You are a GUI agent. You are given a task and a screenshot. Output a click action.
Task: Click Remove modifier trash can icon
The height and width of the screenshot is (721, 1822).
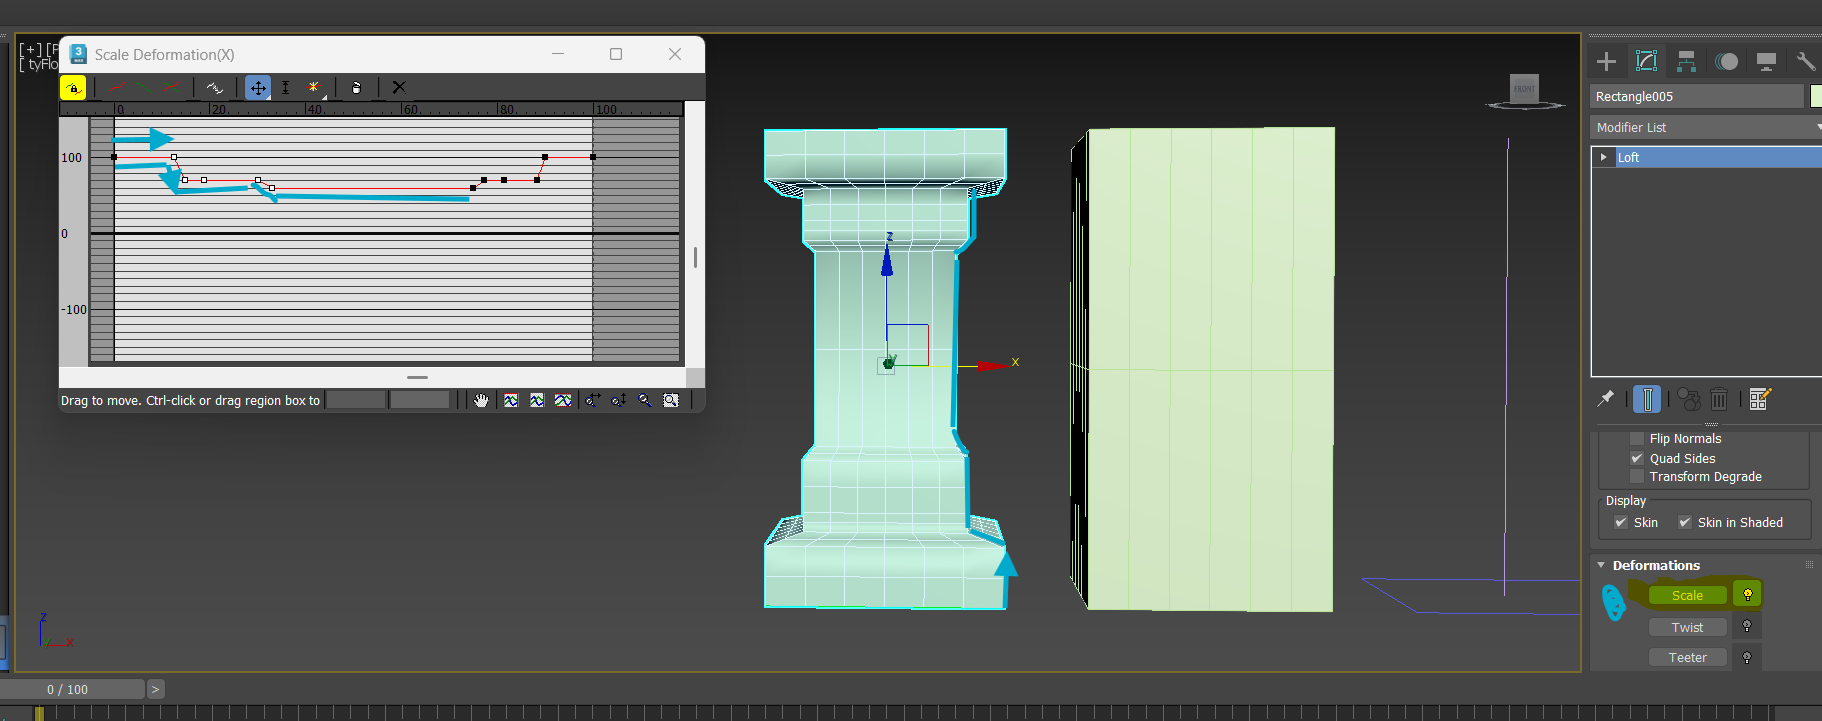(1719, 400)
